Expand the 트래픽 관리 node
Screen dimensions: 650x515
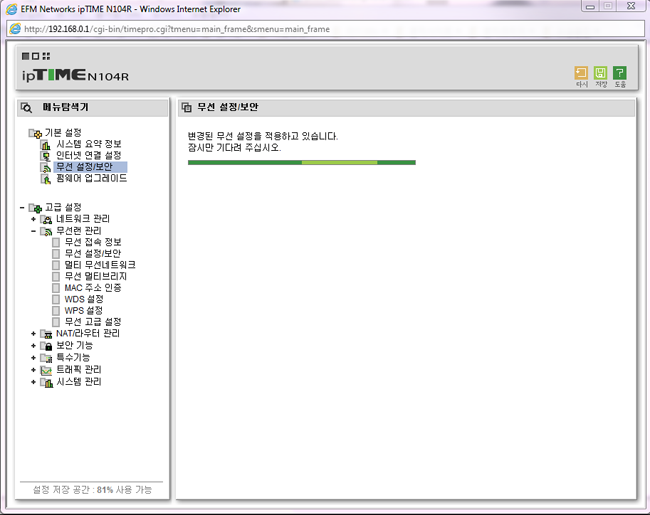(34, 370)
